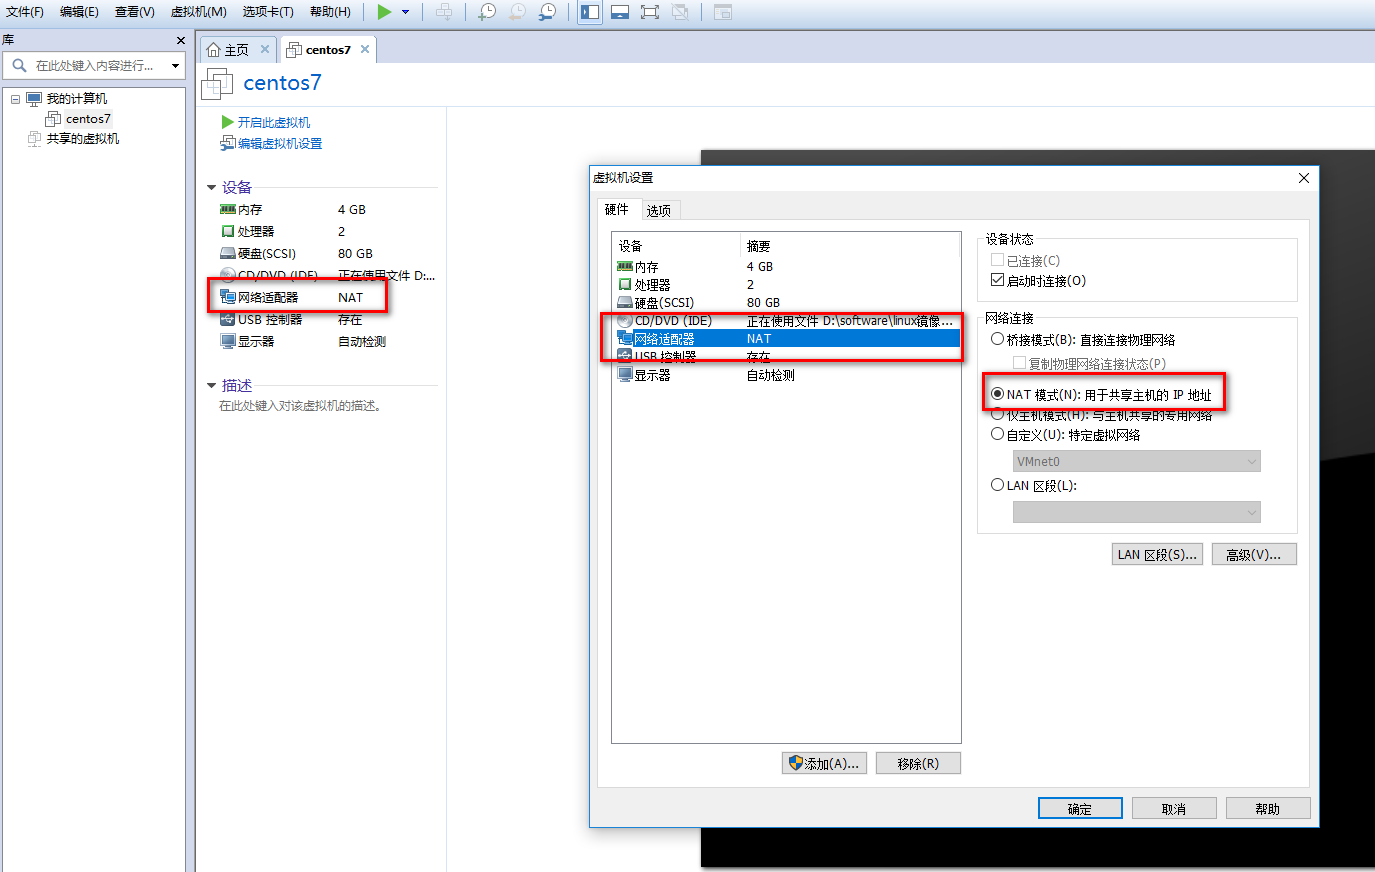
Task: Select 网络适配器 row in dialog device list
Action: (x=786, y=339)
